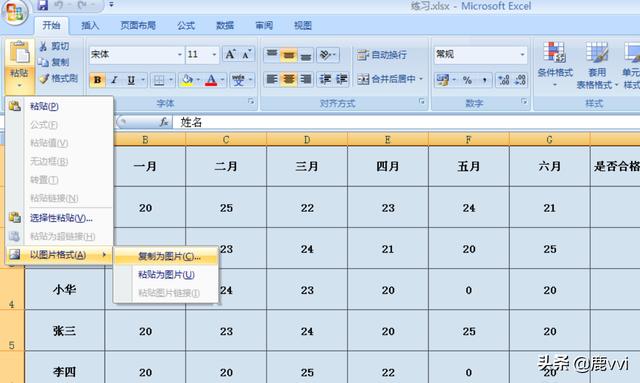Align text to top of cell
This screenshot has width=640, height=383.
(272, 55)
